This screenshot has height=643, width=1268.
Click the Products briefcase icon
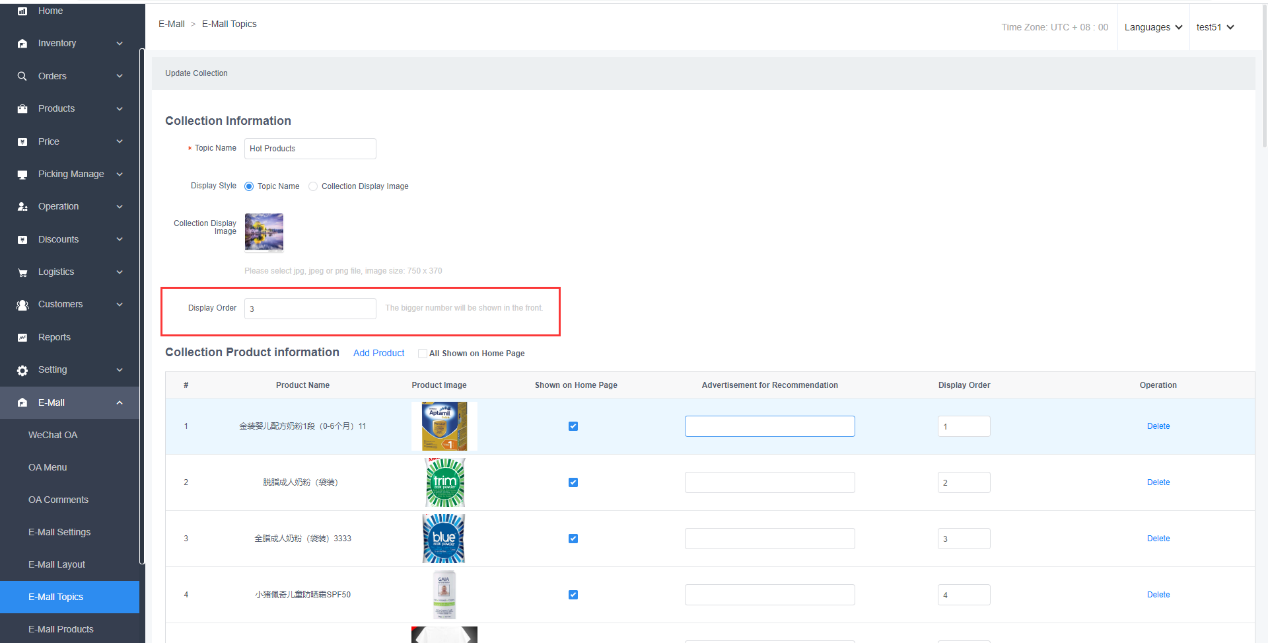(22, 109)
